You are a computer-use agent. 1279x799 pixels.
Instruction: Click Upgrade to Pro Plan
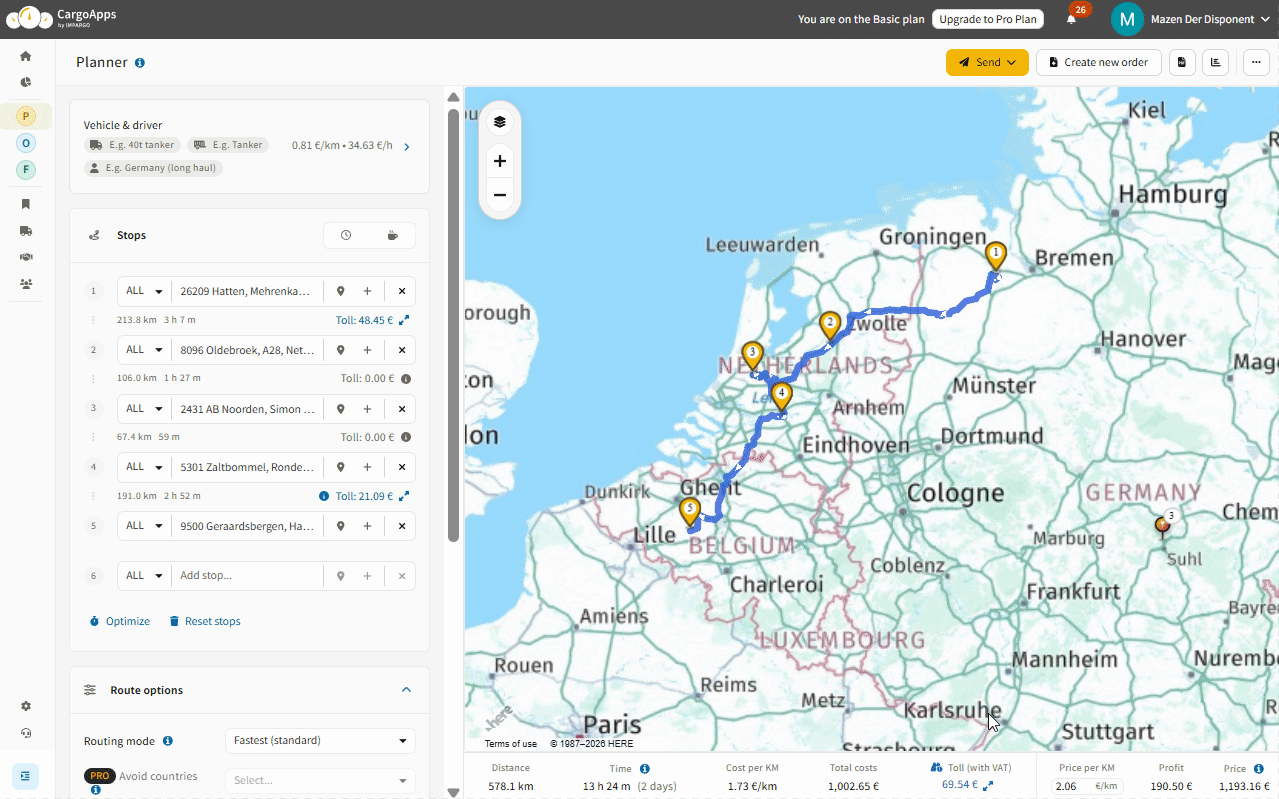(x=987, y=18)
